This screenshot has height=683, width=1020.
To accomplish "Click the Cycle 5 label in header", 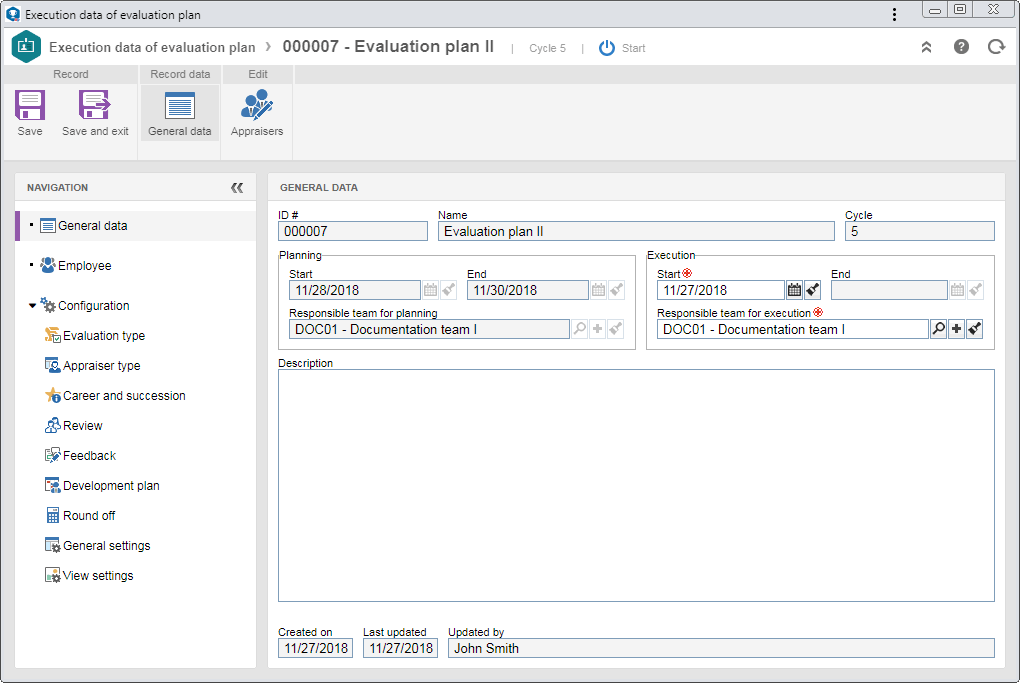I will (547, 48).
